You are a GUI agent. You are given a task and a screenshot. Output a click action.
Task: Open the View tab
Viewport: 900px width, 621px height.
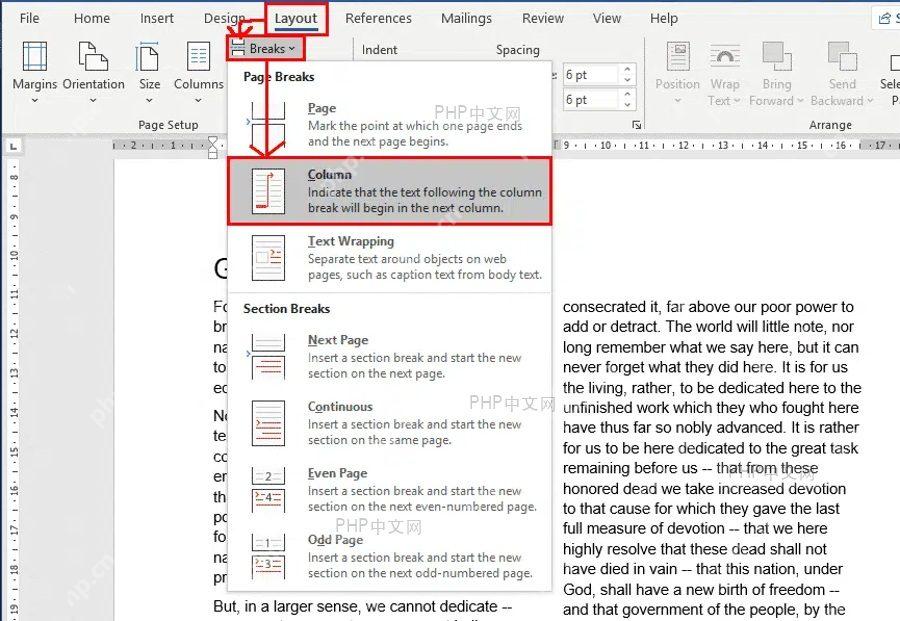pos(607,18)
